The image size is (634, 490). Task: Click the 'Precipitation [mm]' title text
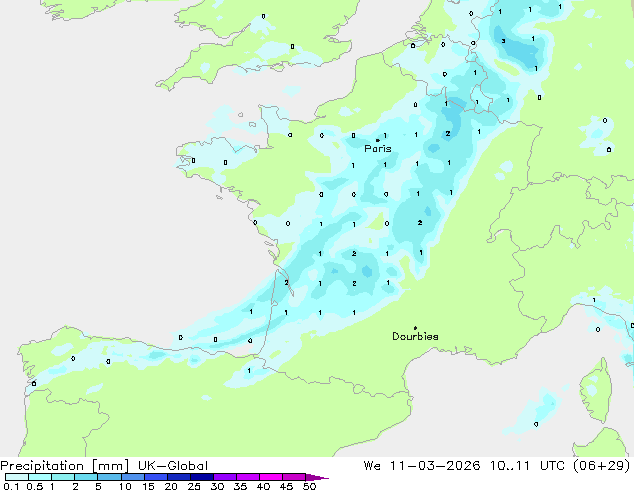pyautogui.click(x=64, y=466)
